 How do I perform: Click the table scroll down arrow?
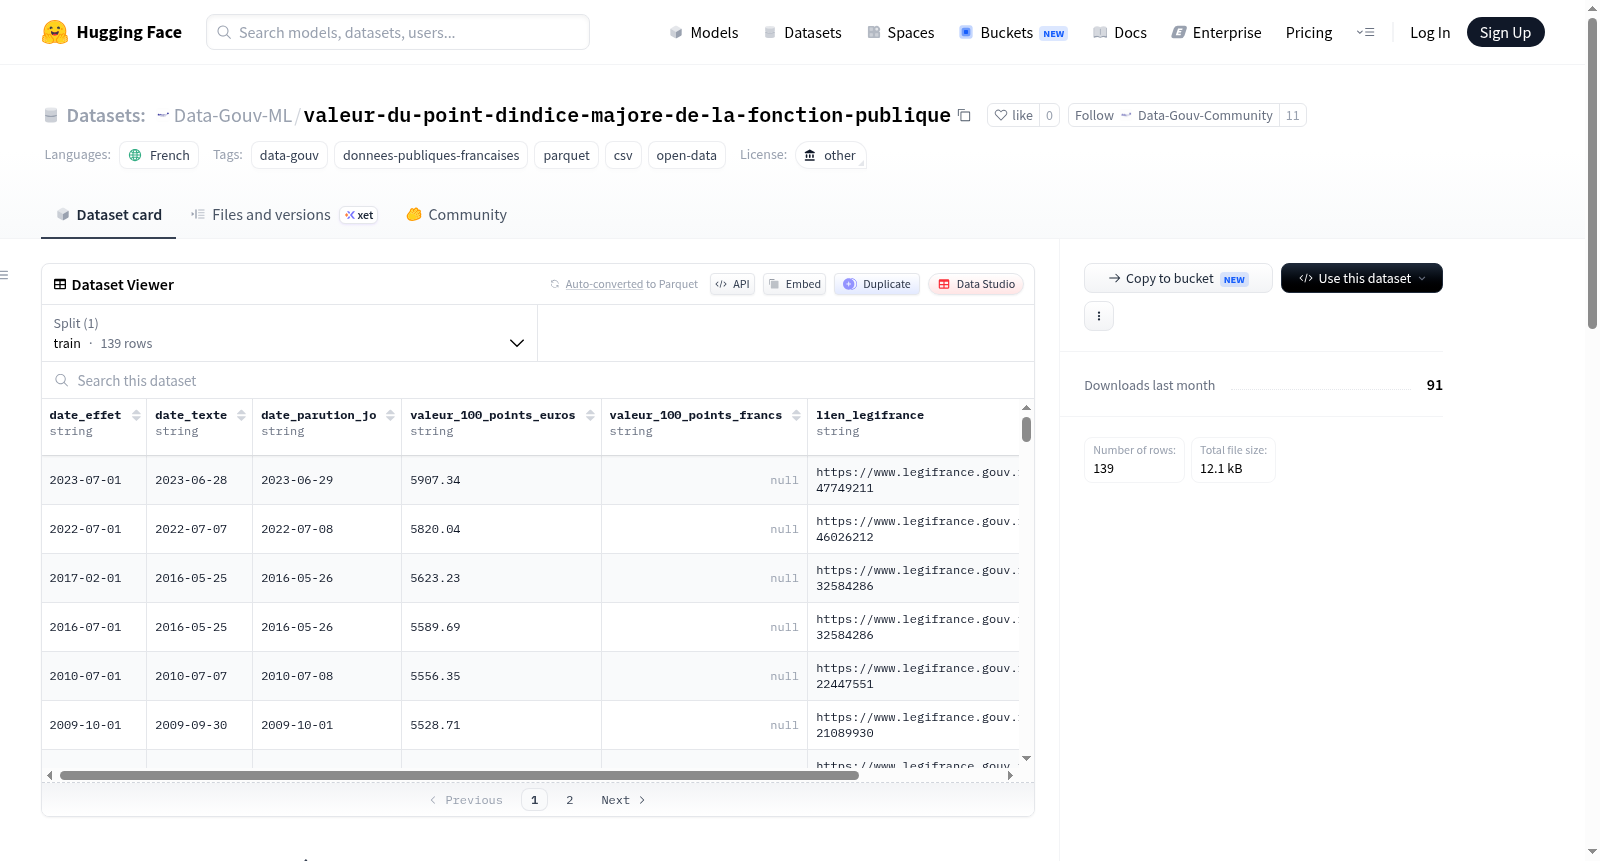click(1026, 759)
